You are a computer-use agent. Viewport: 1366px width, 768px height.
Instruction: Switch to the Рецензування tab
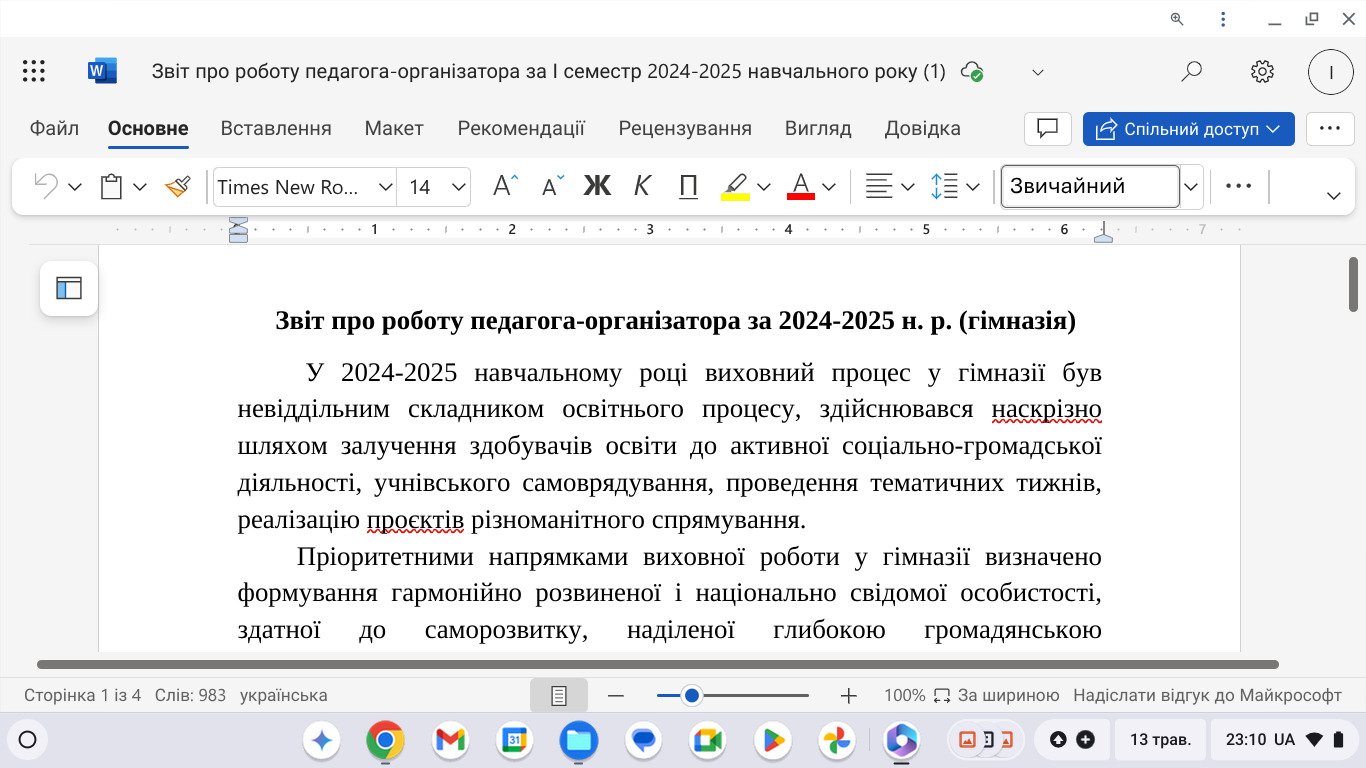(685, 128)
